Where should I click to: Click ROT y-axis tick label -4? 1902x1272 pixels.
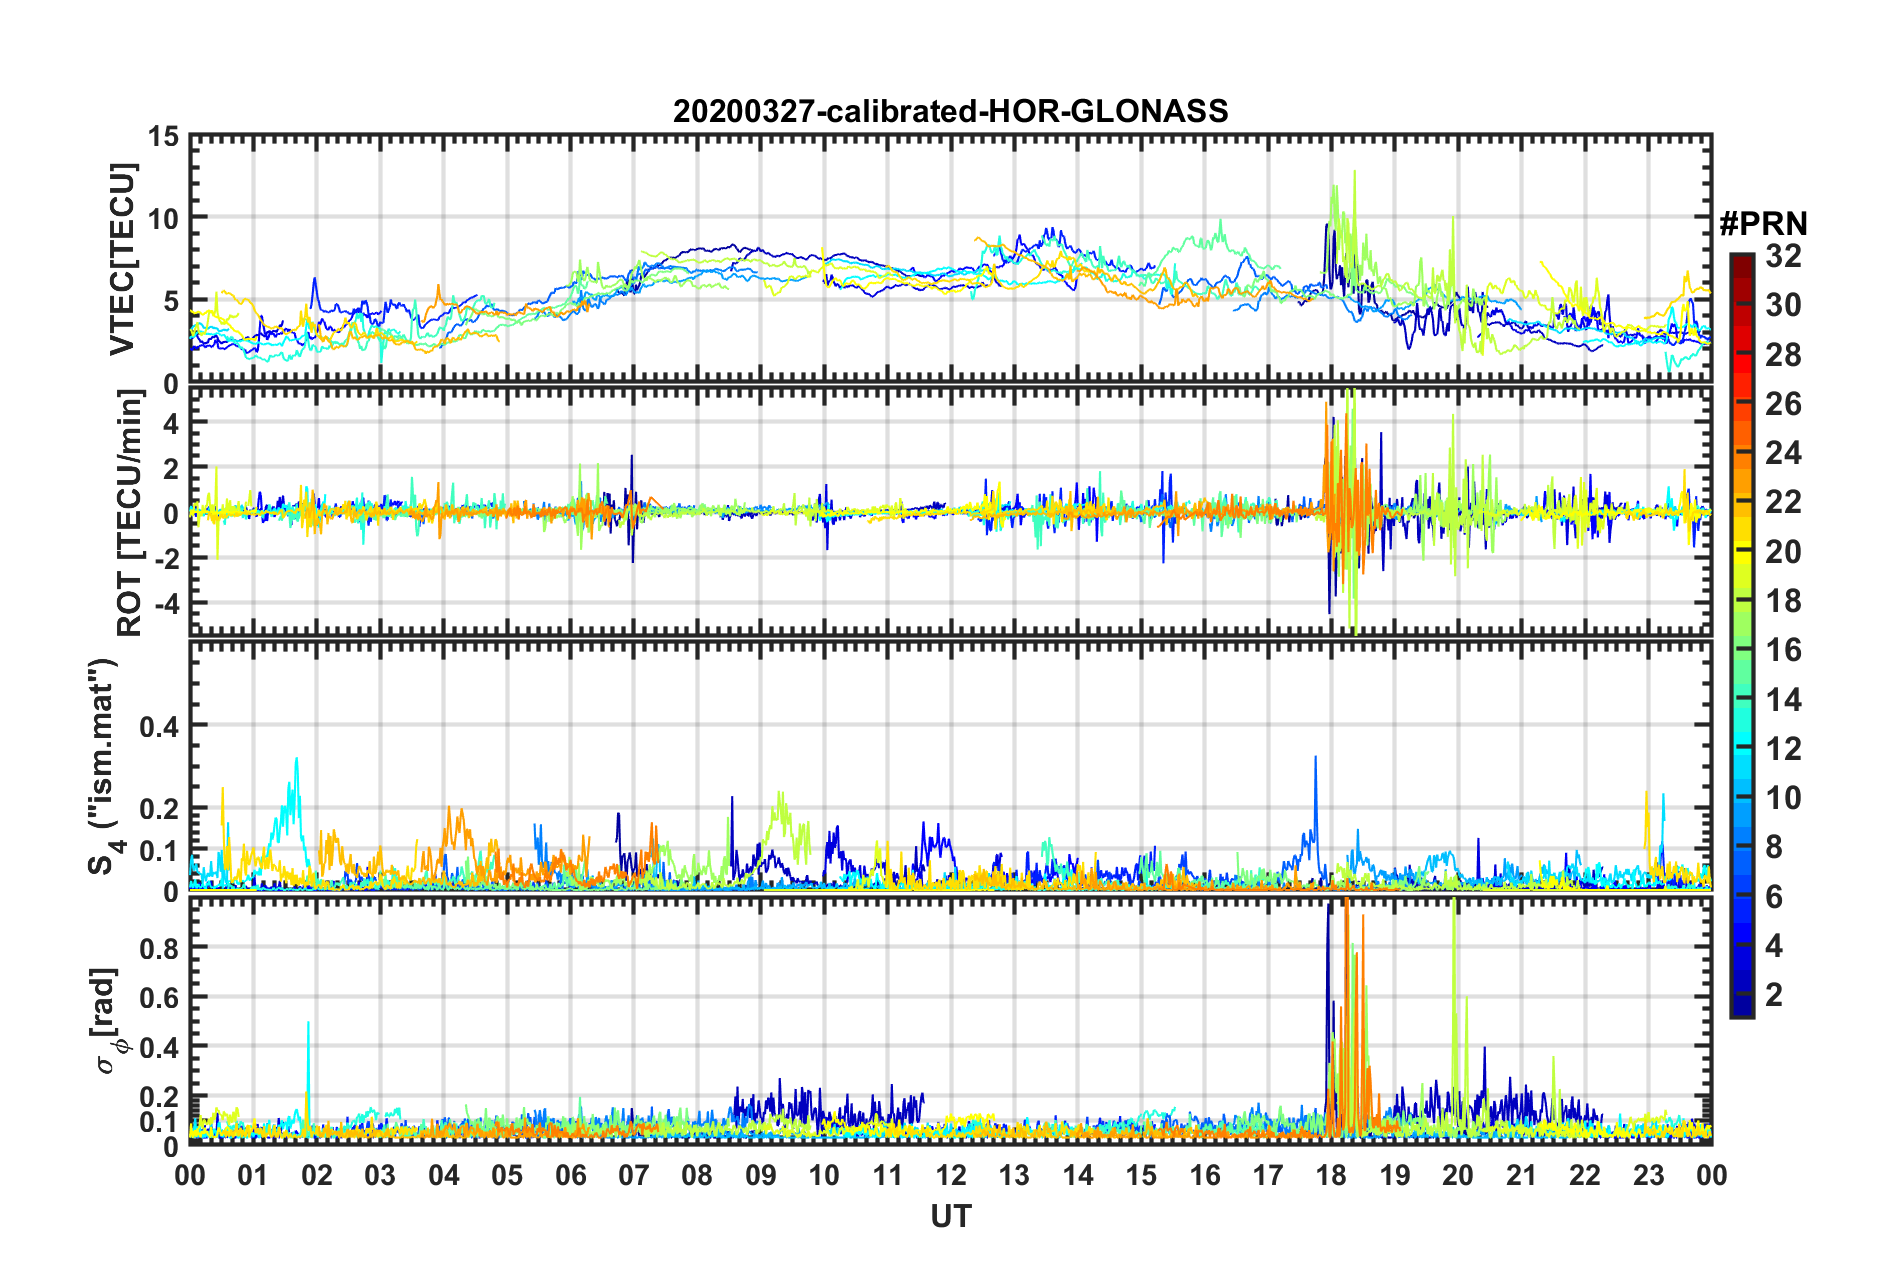[167, 604]
